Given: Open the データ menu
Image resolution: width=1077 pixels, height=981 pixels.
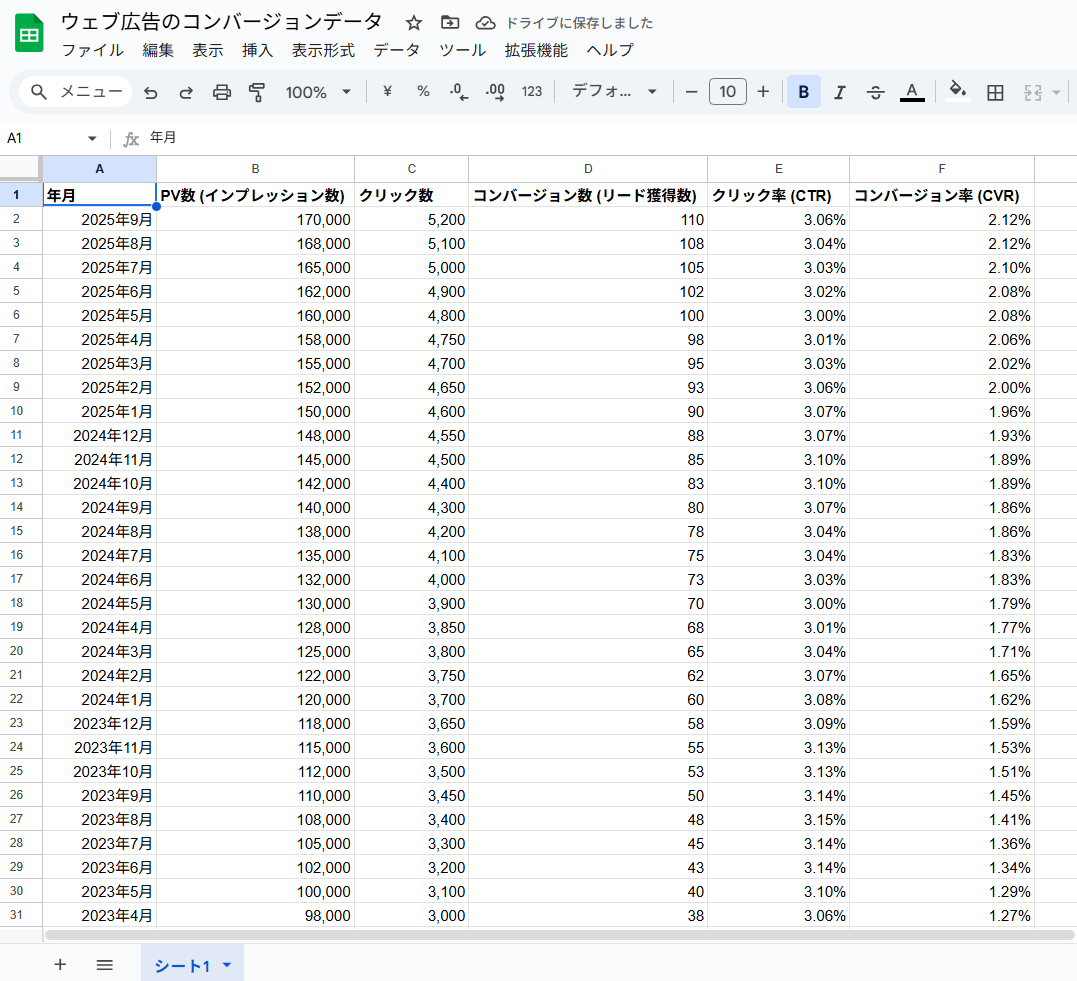Looking at the screenshot, I should point(396,50).
